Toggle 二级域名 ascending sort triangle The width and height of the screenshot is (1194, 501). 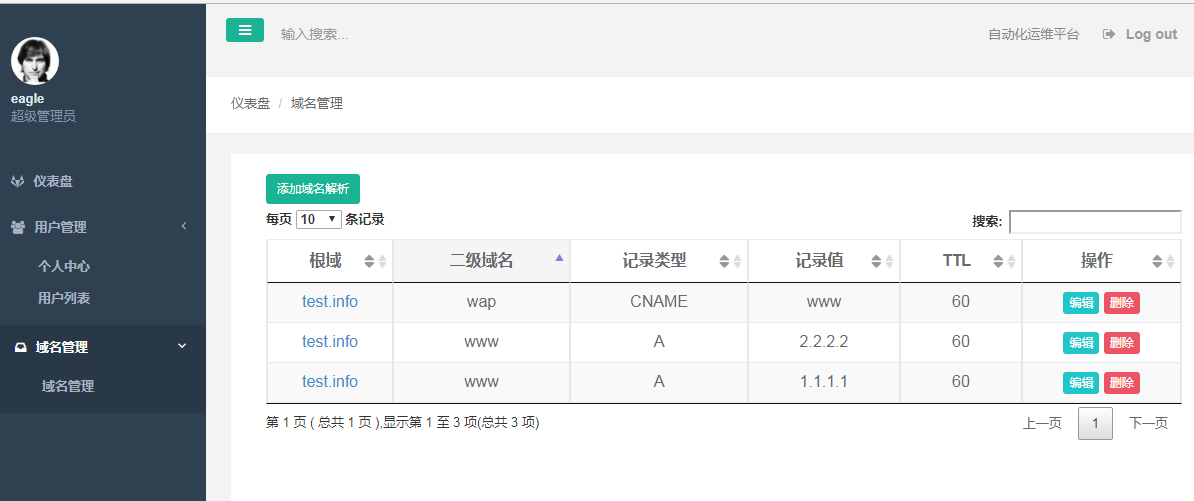click(x=560, y=258)
